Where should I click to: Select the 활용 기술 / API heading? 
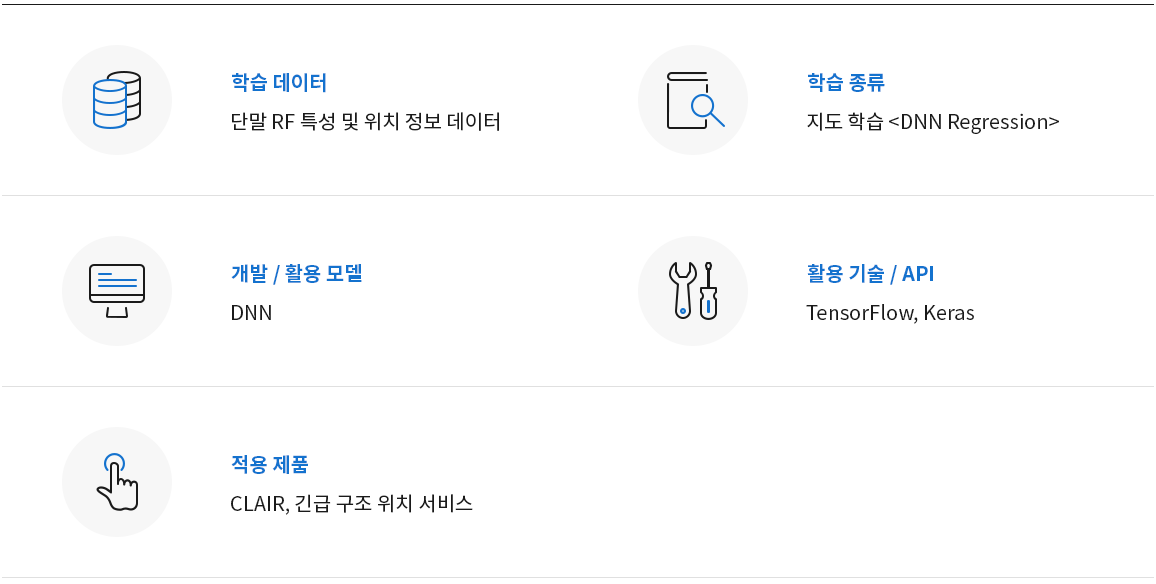[x=871, y=274]
